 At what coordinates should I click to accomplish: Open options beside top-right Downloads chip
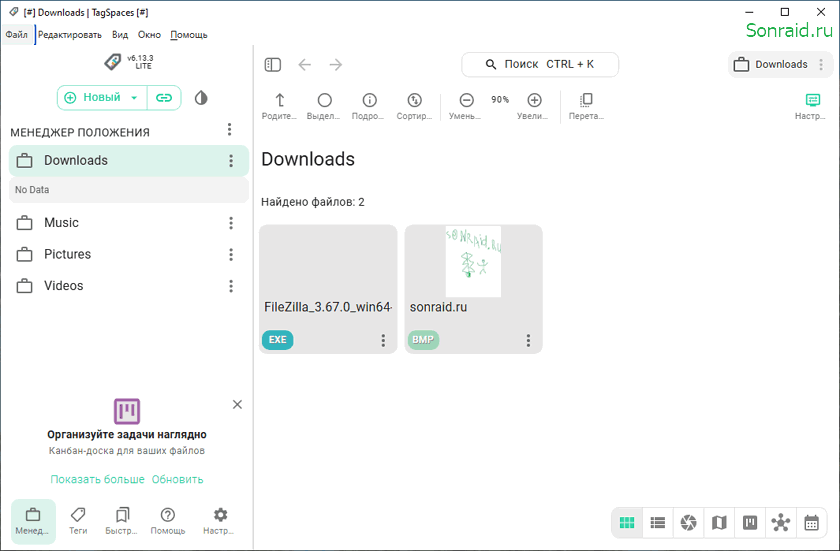pos(821,65)
